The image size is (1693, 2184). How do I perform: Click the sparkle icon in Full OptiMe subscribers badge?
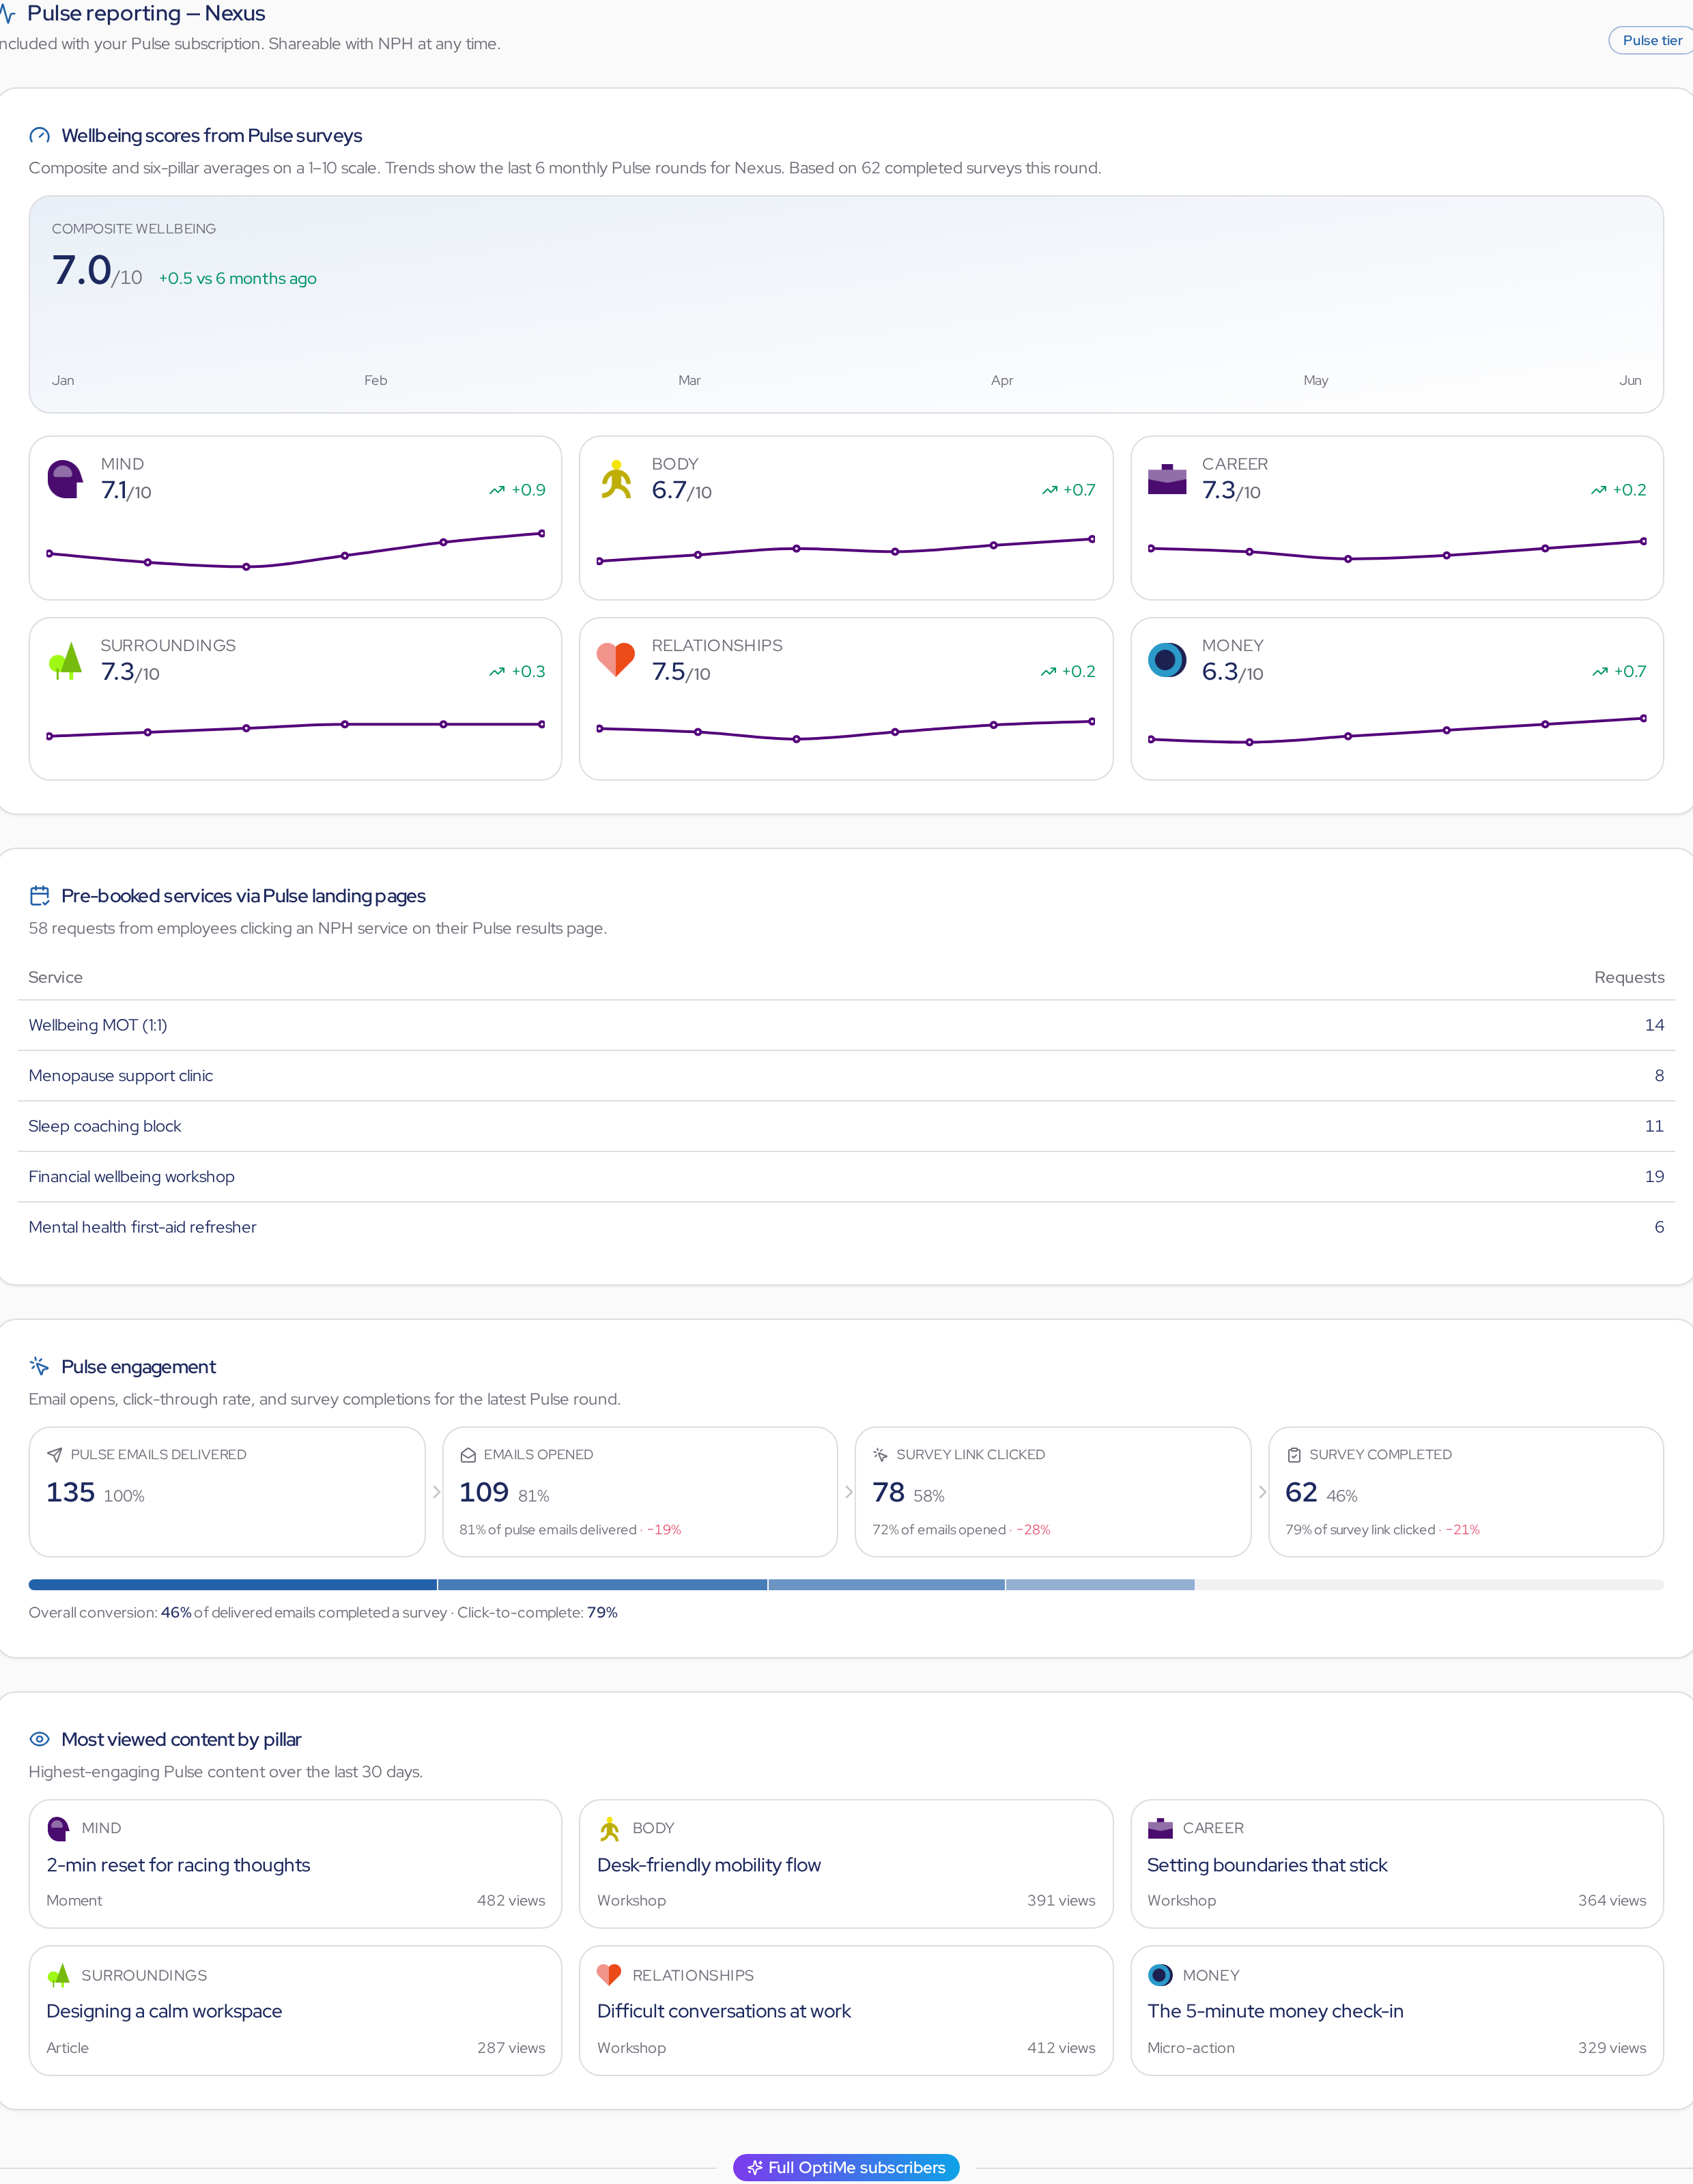coord(755,2168)
